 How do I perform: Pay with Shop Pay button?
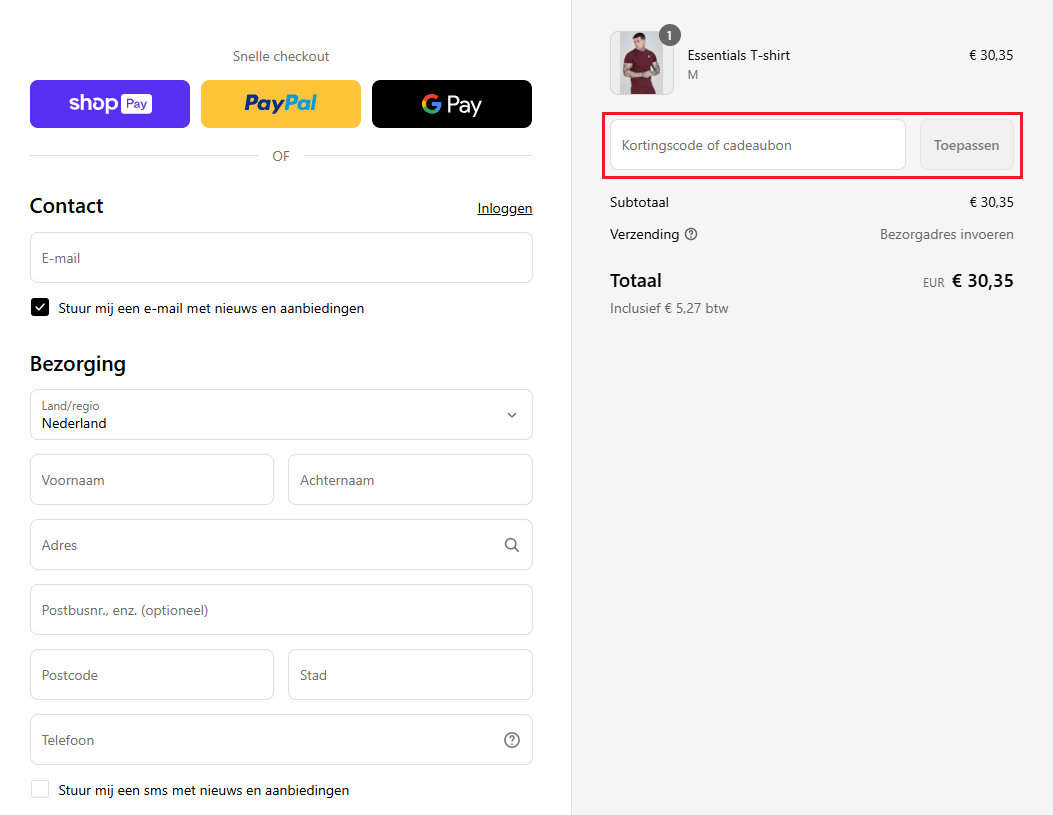pos(110,104)
